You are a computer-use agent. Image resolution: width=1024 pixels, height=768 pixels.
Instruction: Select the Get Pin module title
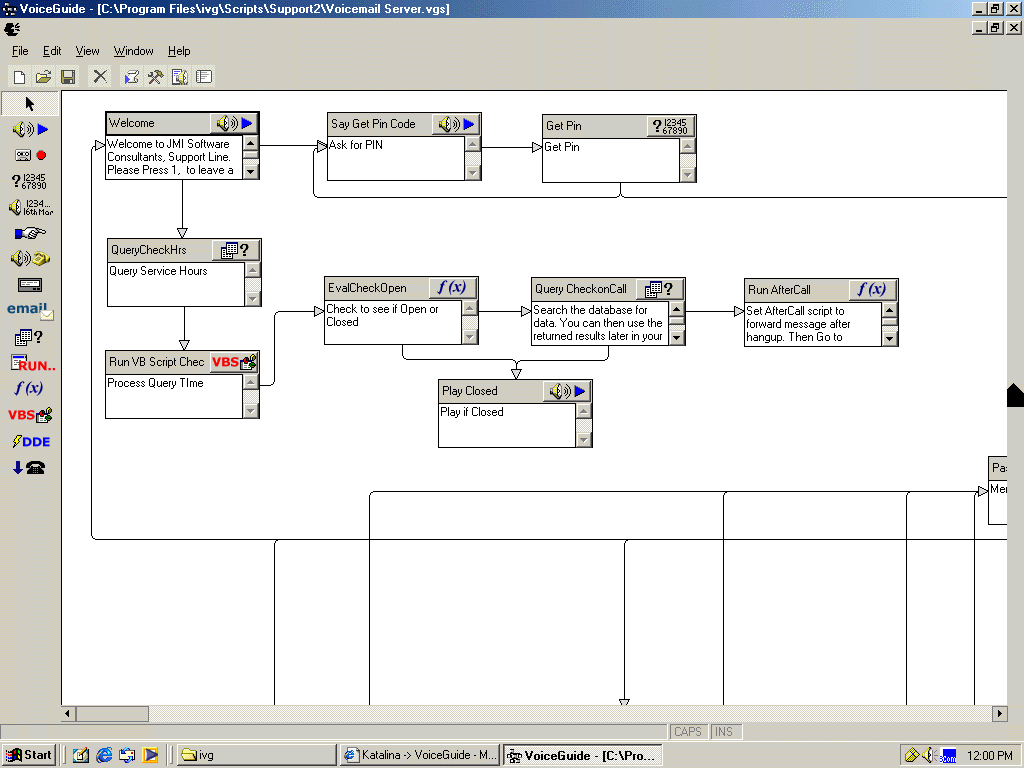pyautogui.click(x=564, y=126)
